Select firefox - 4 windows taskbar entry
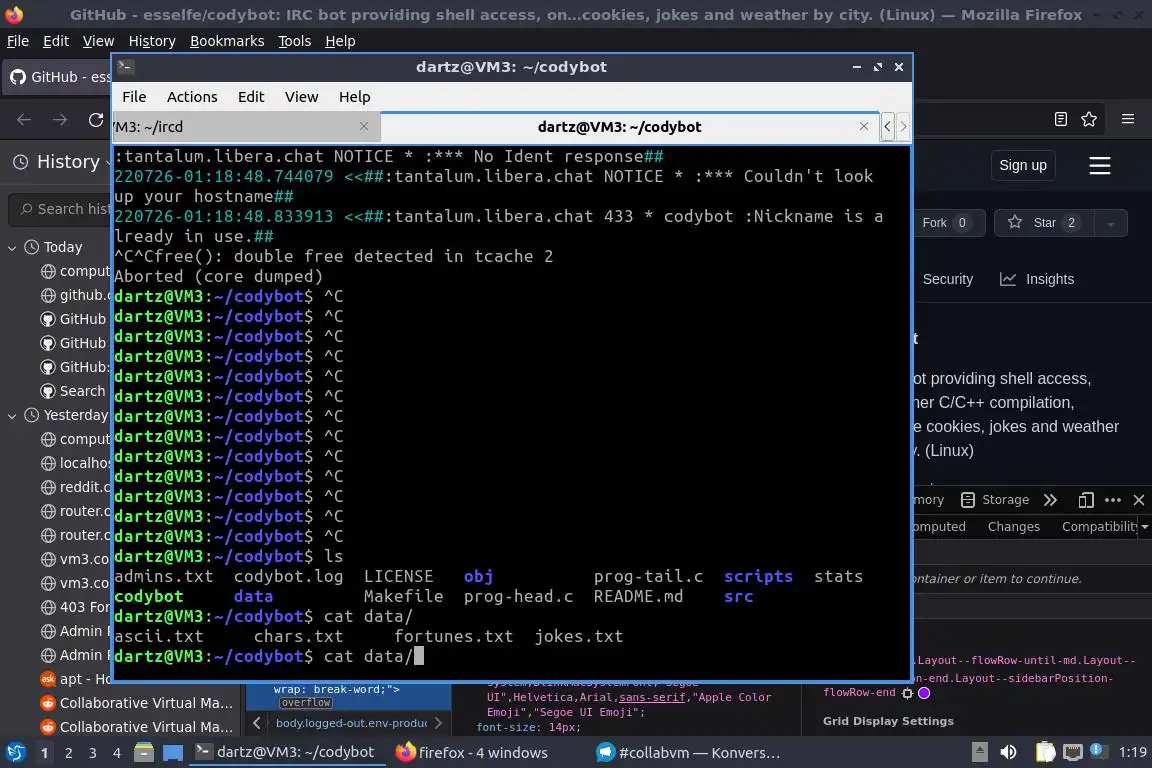Viewport: 1152px width, 768px height. tap(471, 753)
